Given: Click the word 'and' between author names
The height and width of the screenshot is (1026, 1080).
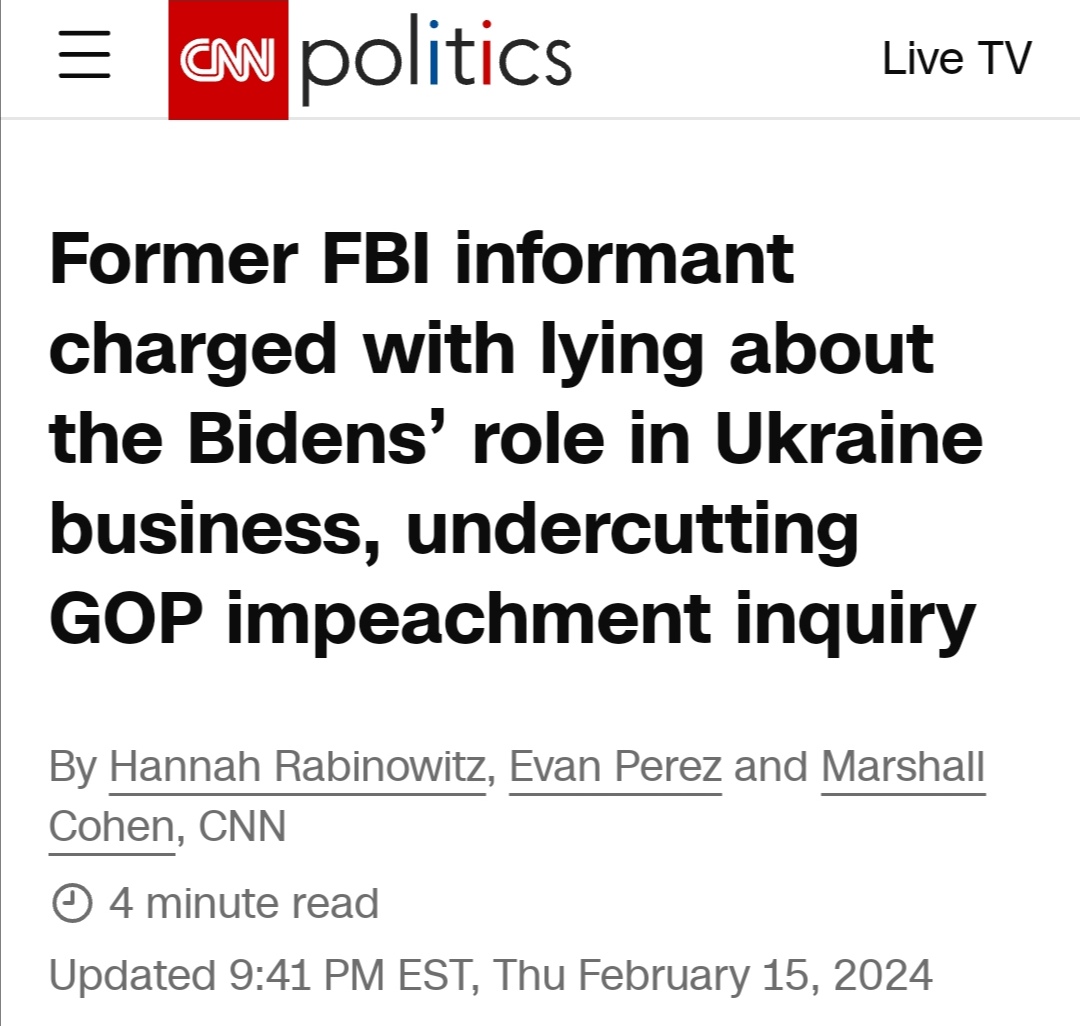Looking at the screenshot, I should point(771,767).
